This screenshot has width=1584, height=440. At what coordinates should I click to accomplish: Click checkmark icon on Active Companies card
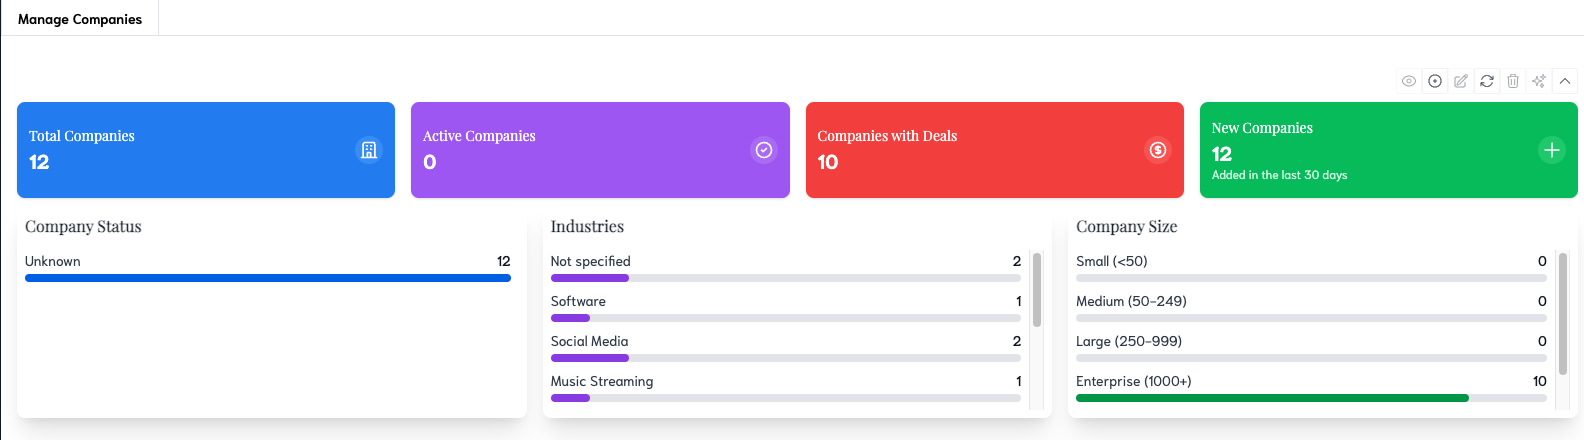pos(764,150)
